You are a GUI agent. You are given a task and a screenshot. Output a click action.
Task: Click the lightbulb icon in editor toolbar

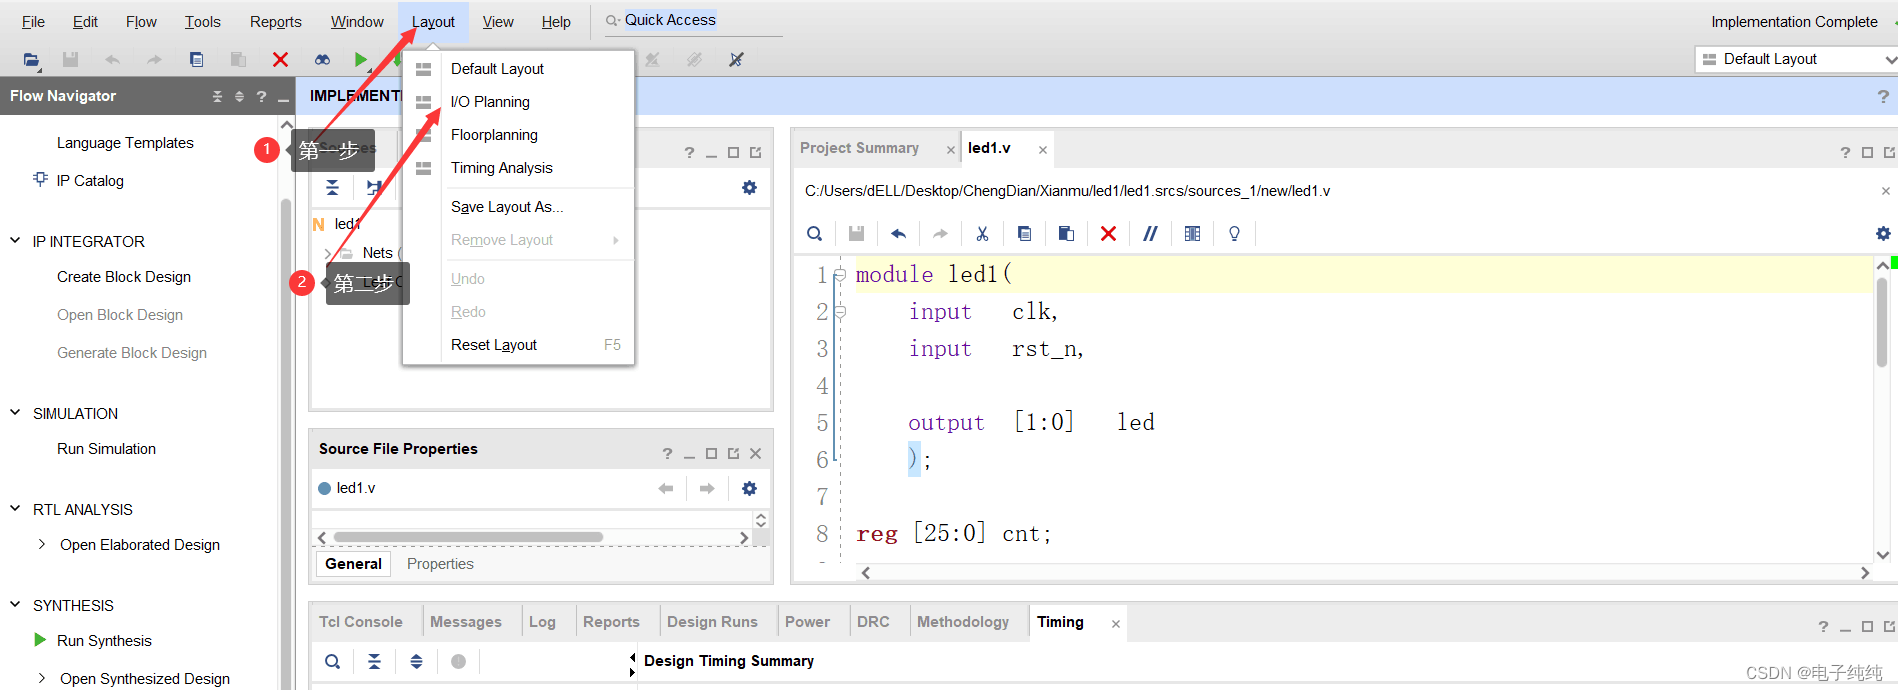tap(1234, 234)
